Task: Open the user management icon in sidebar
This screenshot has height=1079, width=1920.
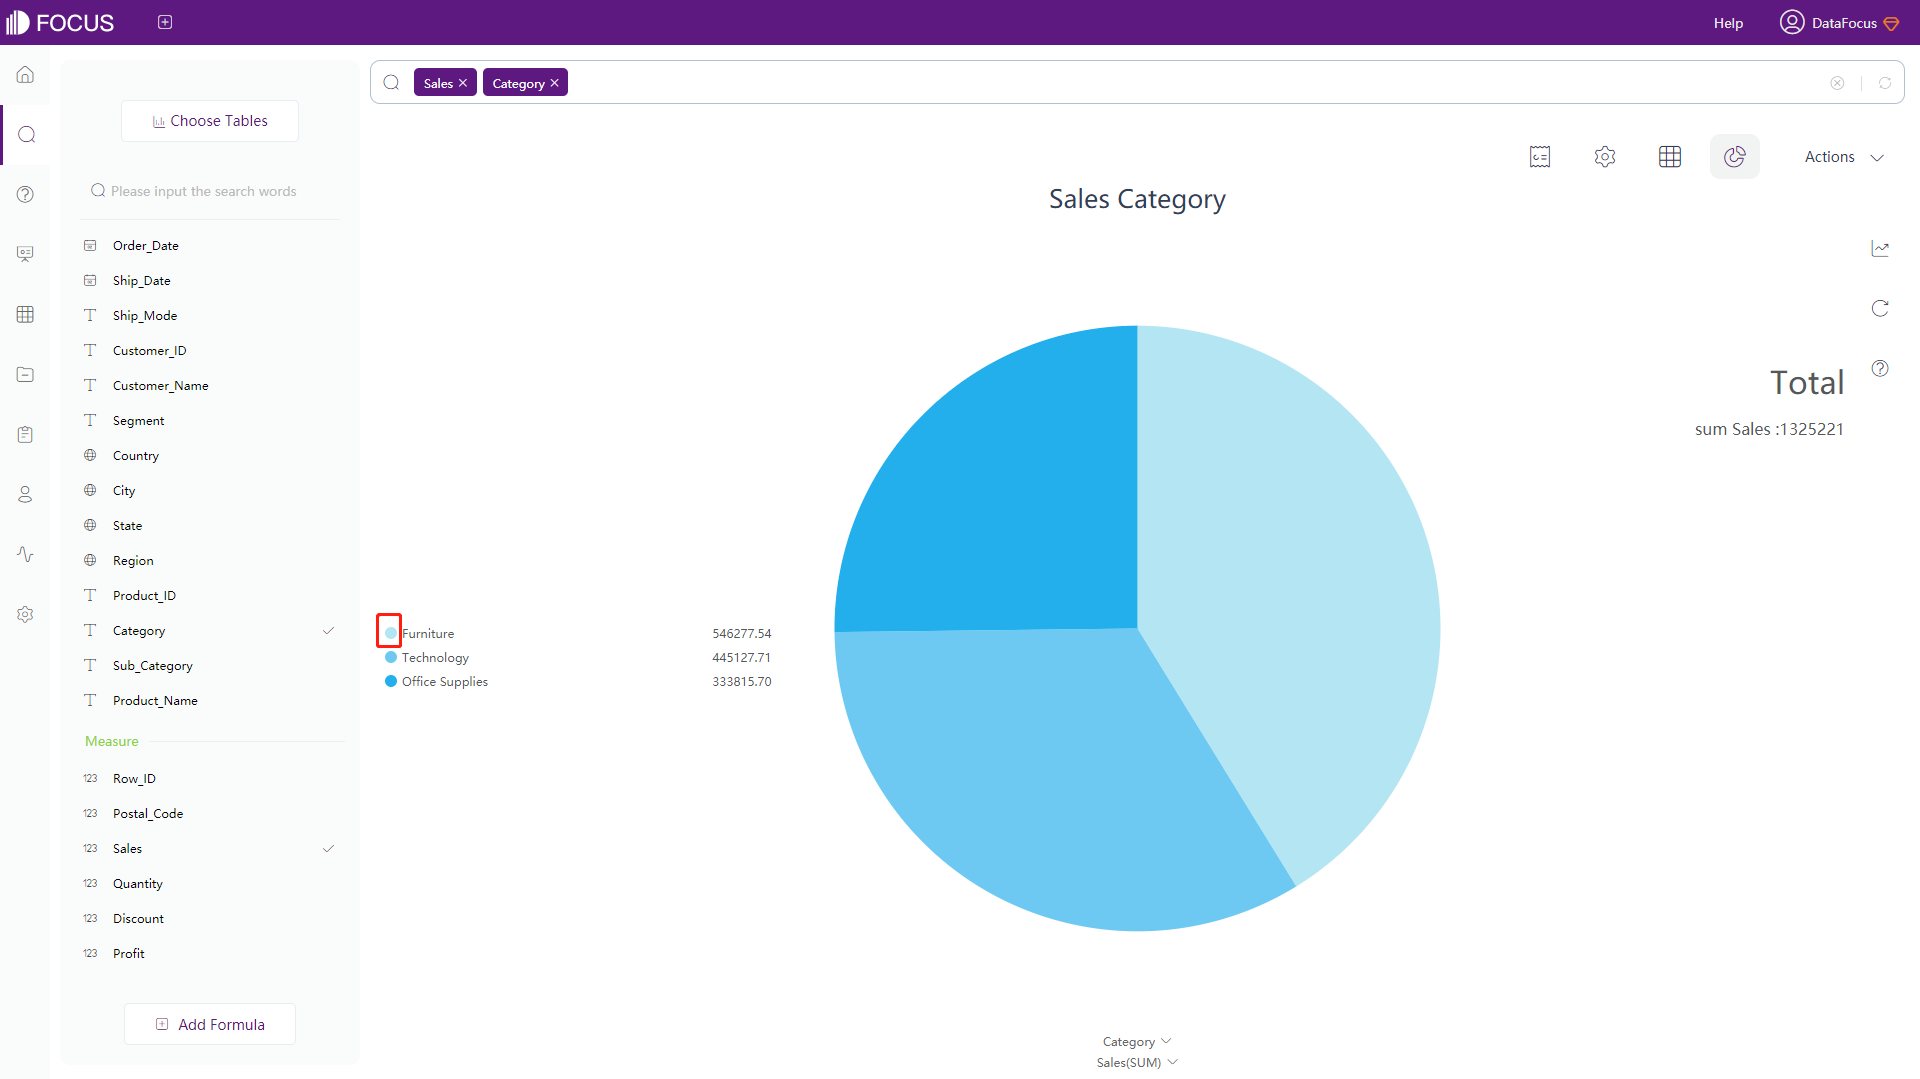Action: pyautogui.click(x=25, y=494)
